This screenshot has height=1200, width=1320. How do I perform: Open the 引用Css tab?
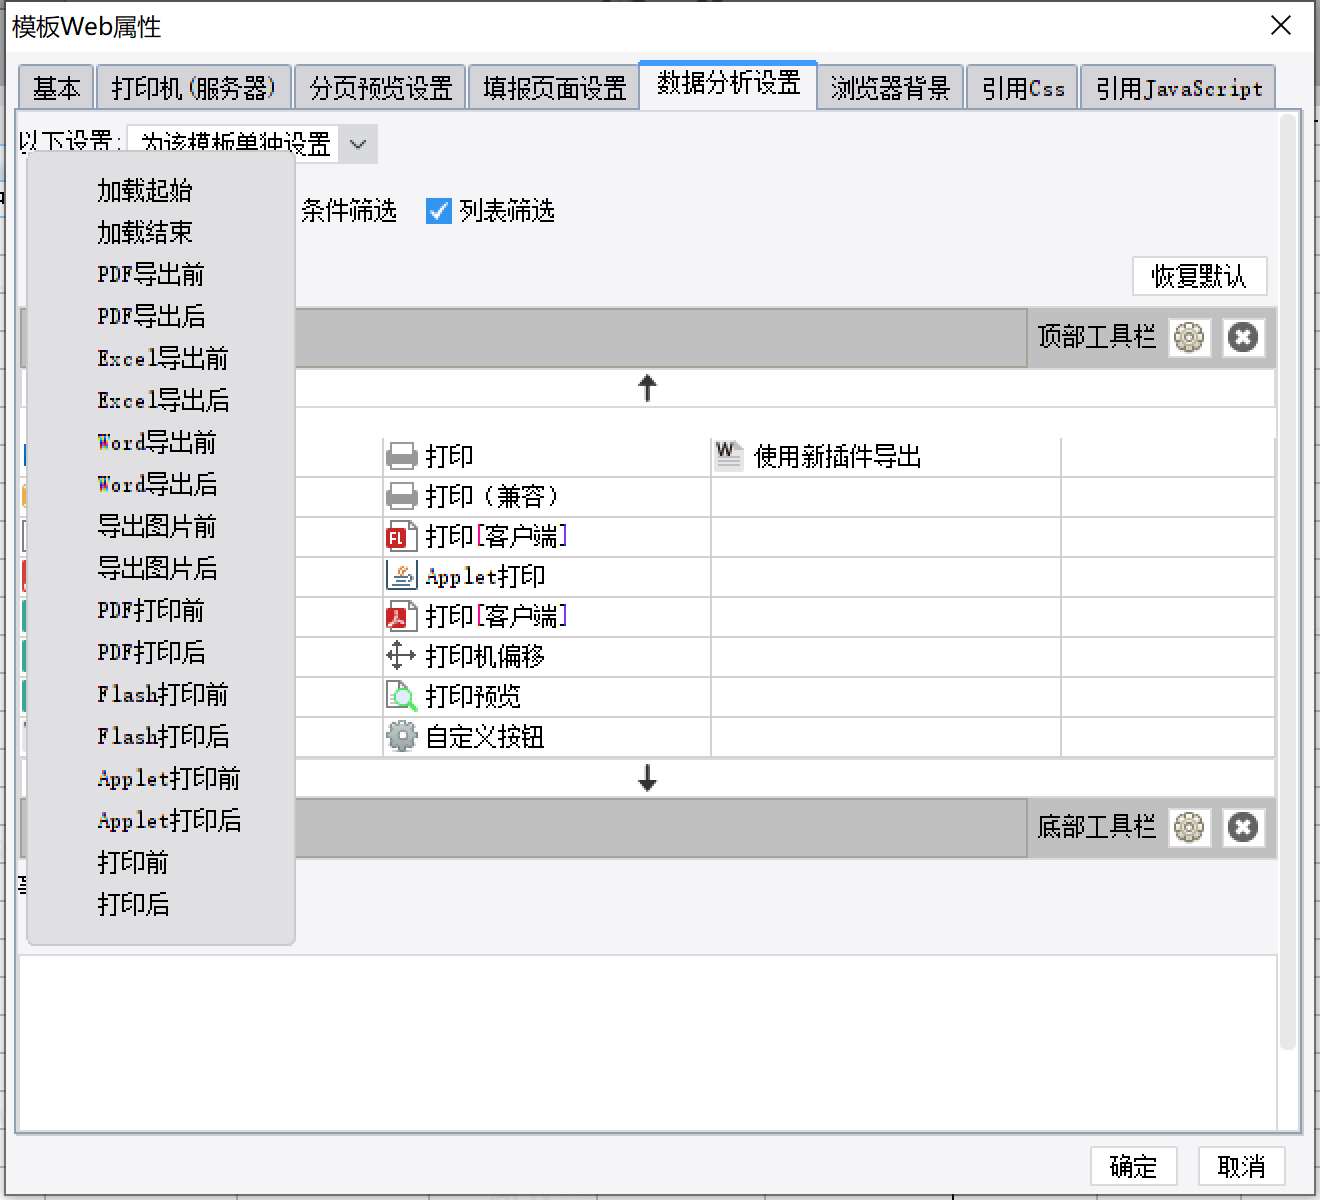1023,88
